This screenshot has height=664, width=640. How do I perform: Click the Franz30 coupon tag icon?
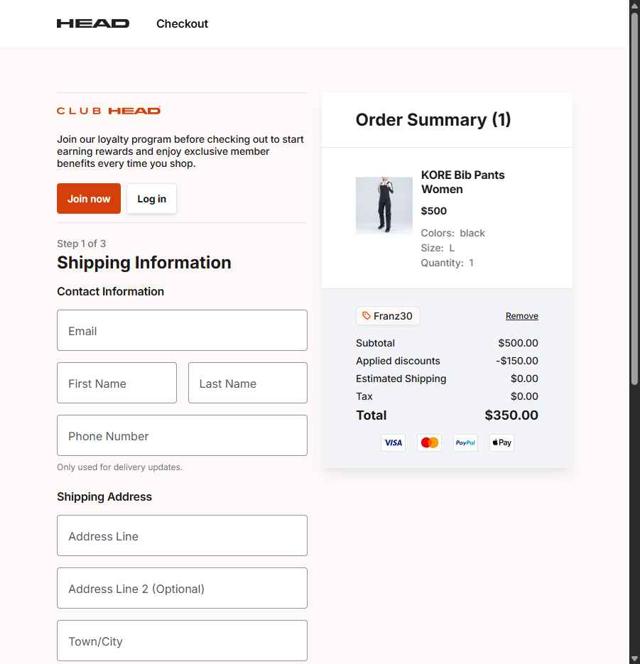366,316
